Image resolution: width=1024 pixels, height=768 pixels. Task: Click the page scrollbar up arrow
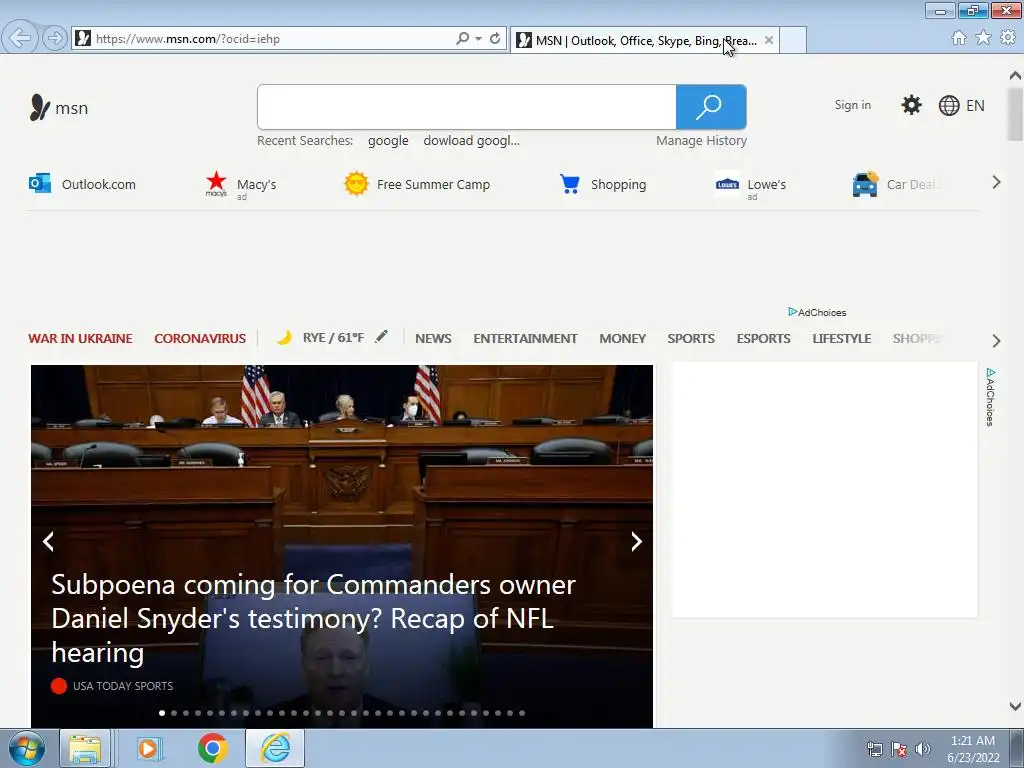1015,76
